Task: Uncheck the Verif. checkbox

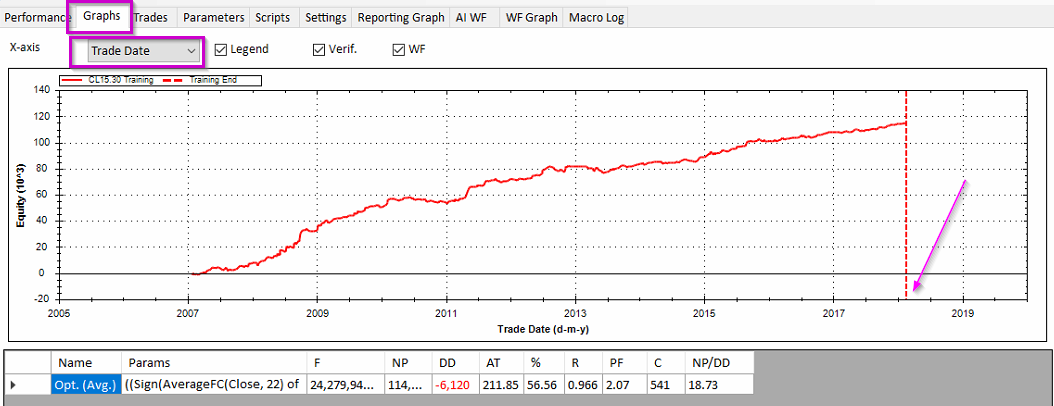Action: coord(319,49)
